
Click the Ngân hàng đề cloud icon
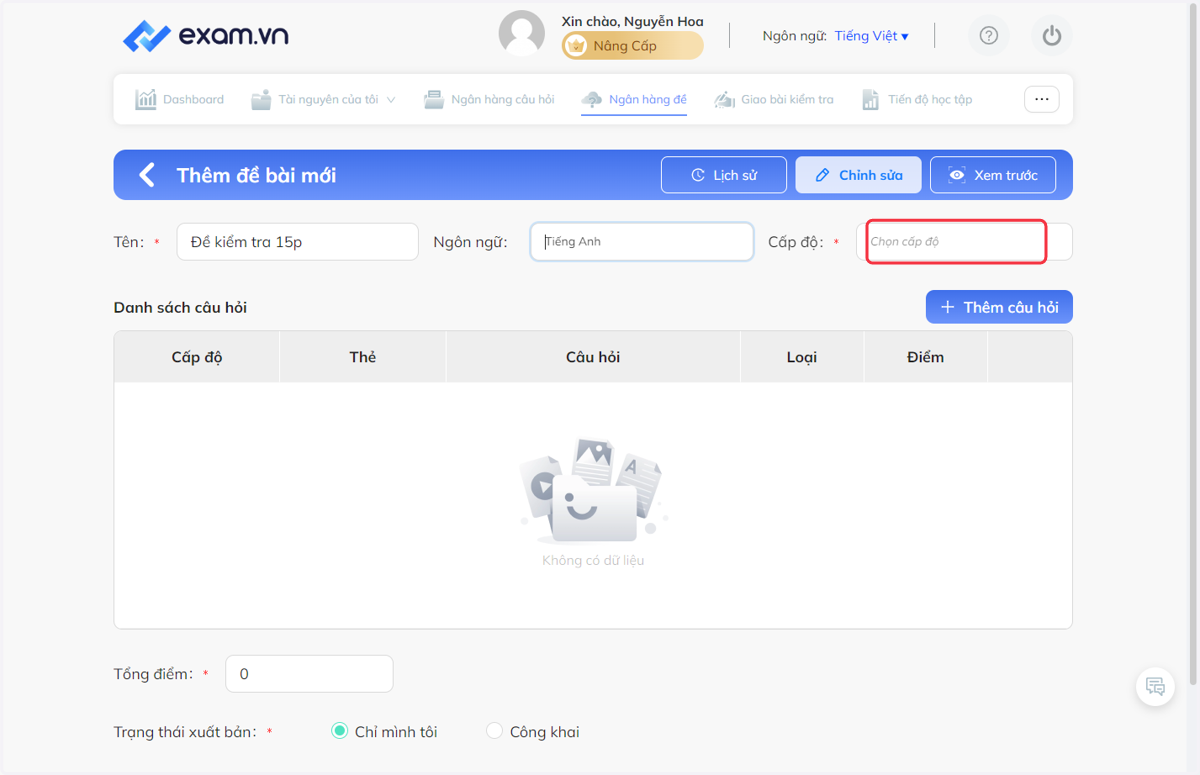point(592,99)
